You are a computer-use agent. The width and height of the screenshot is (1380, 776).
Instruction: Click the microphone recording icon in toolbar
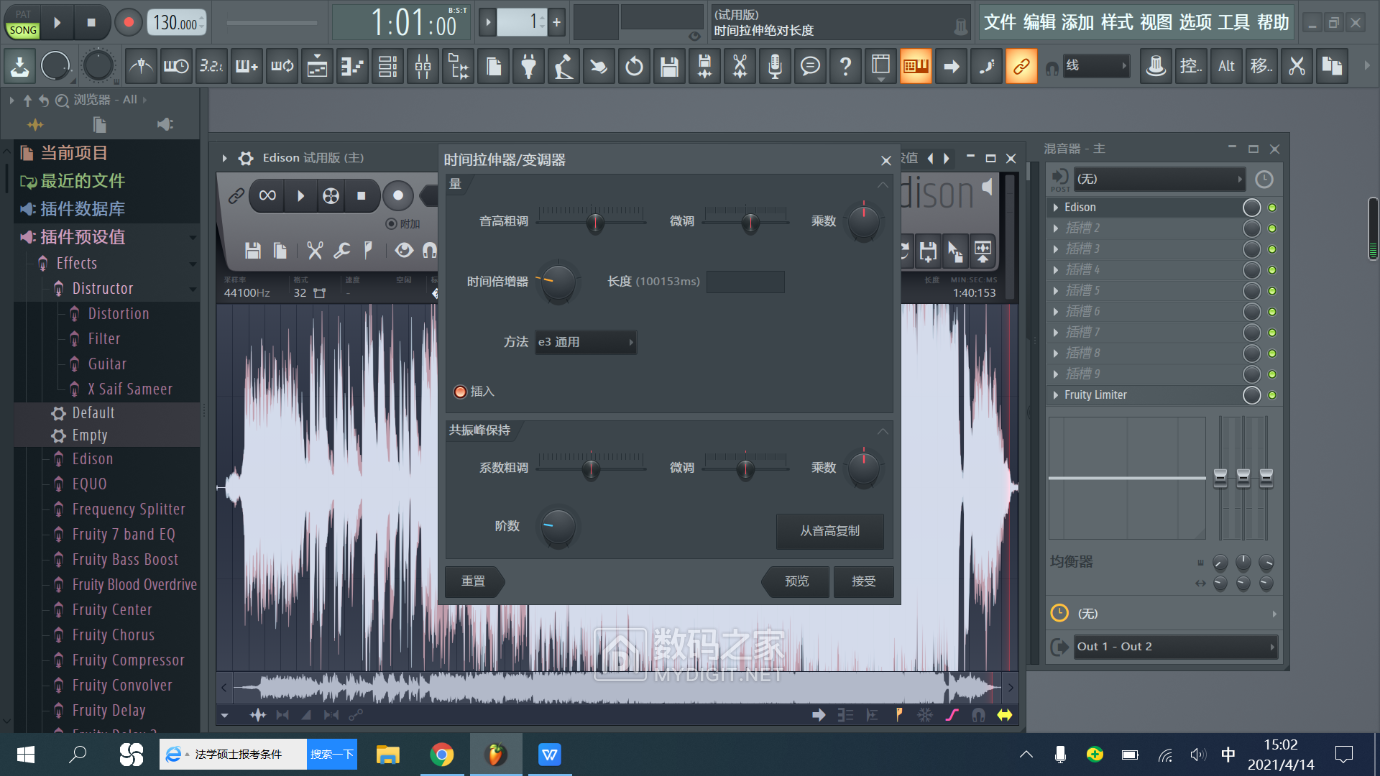pyautogui.click(x=774, y=67)
